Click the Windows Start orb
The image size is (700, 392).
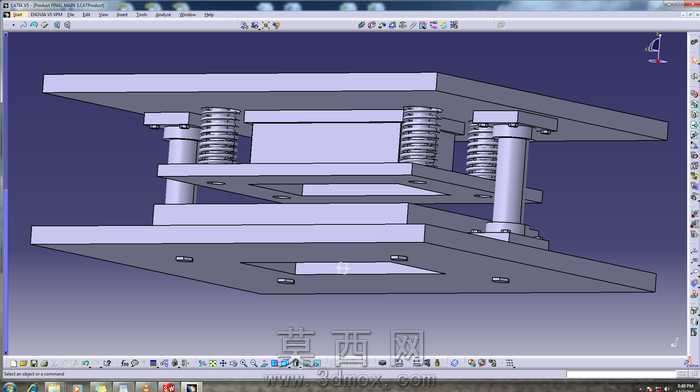point(8,387)
